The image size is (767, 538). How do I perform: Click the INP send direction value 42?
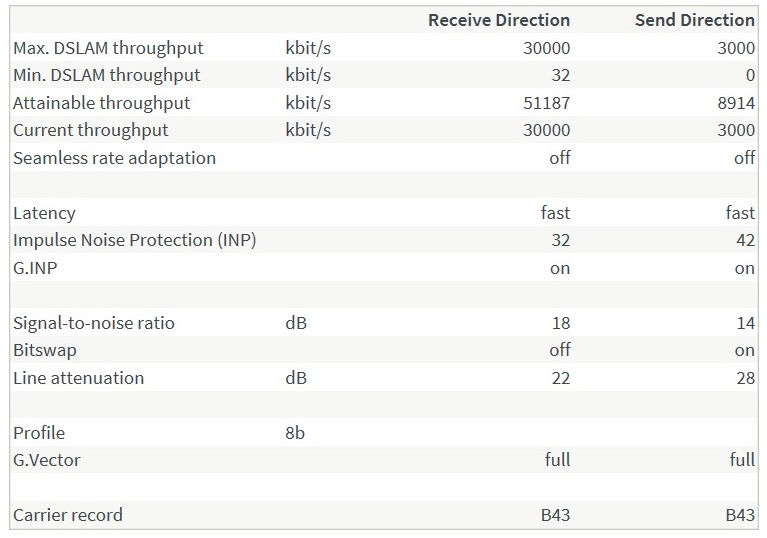point(745,240)
